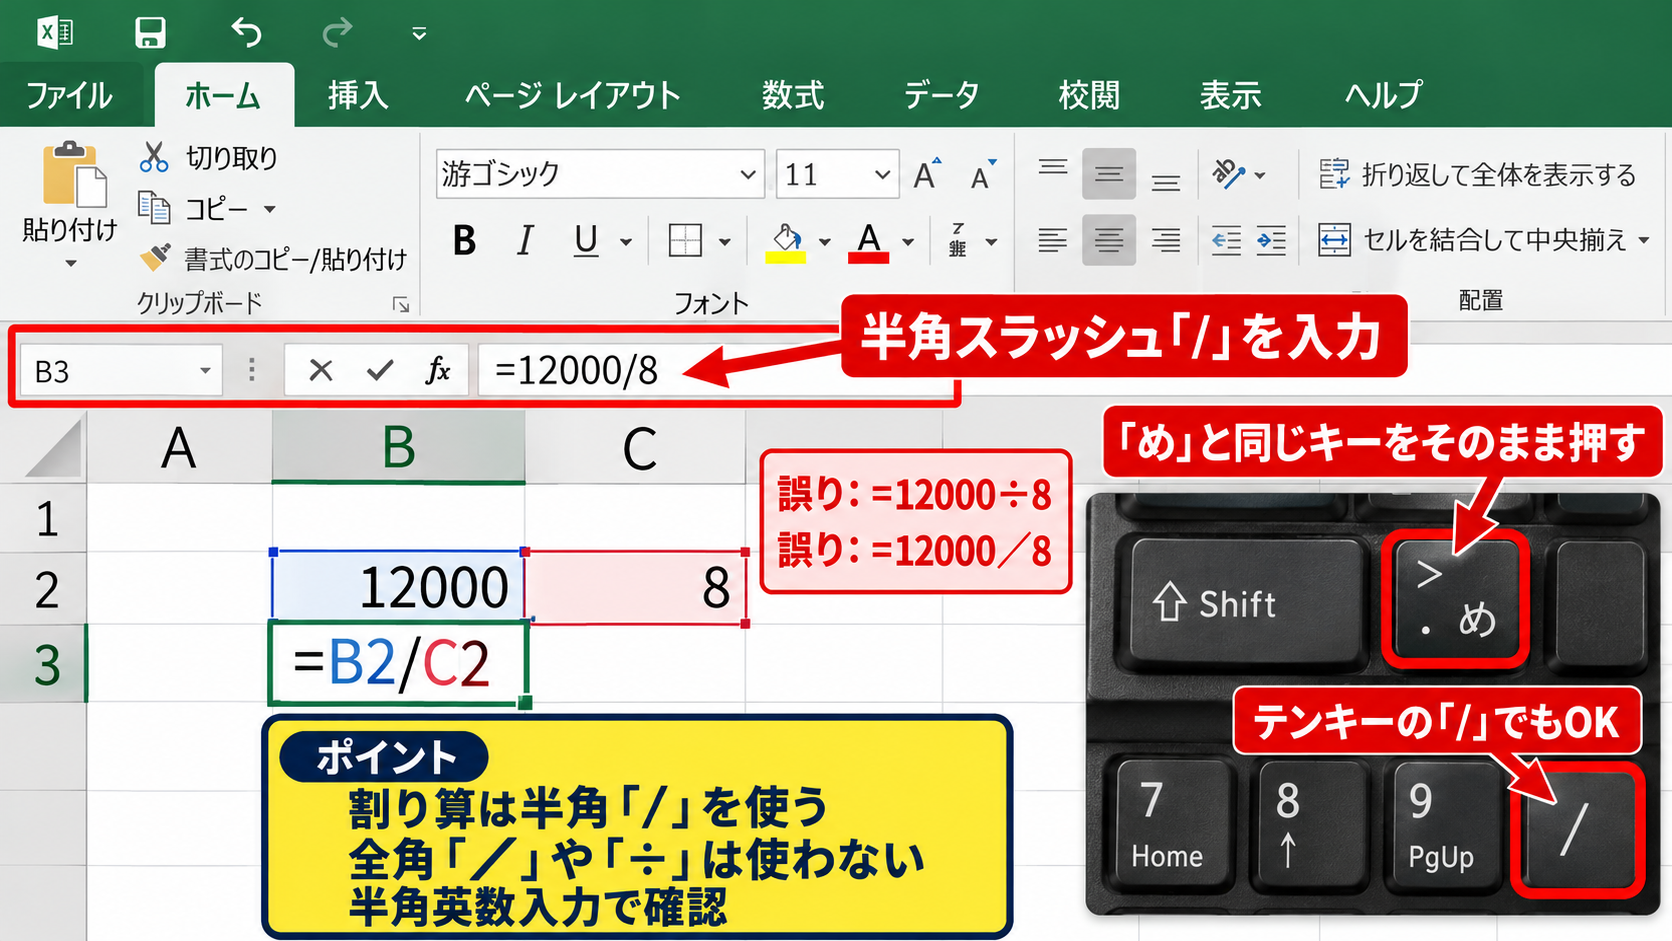
Task: Switch to the 挿入 tab
Action: point(358,95)
